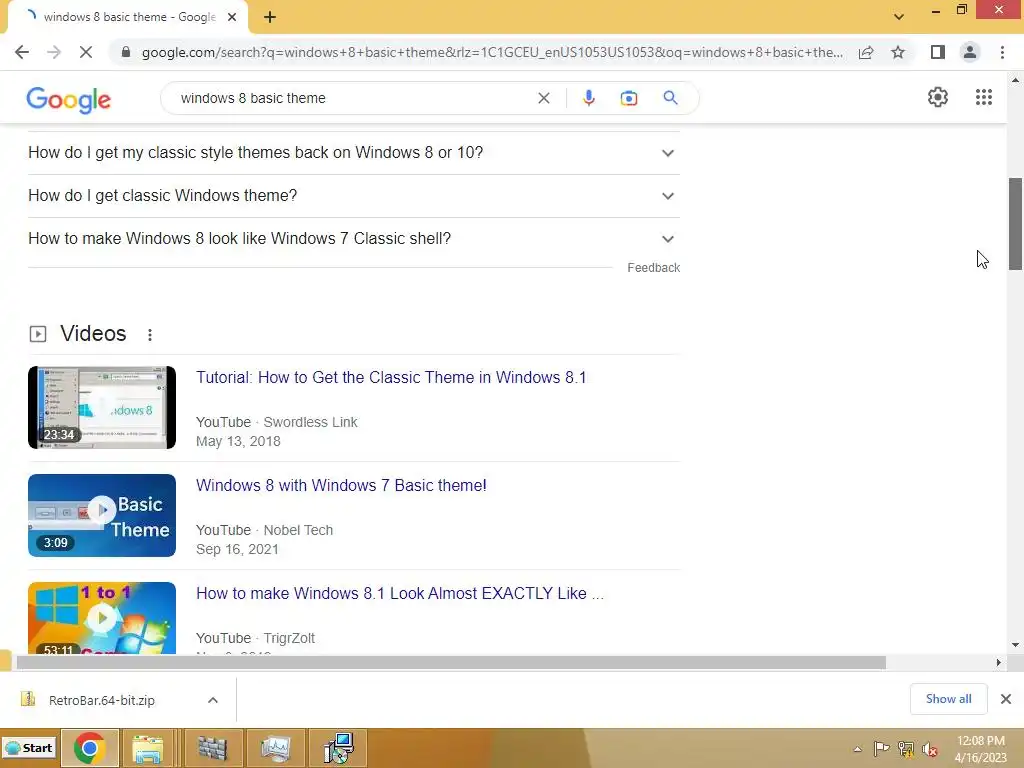
Task: Open the firewall brick-wall taskbar icon
Action: coord(212,748)
